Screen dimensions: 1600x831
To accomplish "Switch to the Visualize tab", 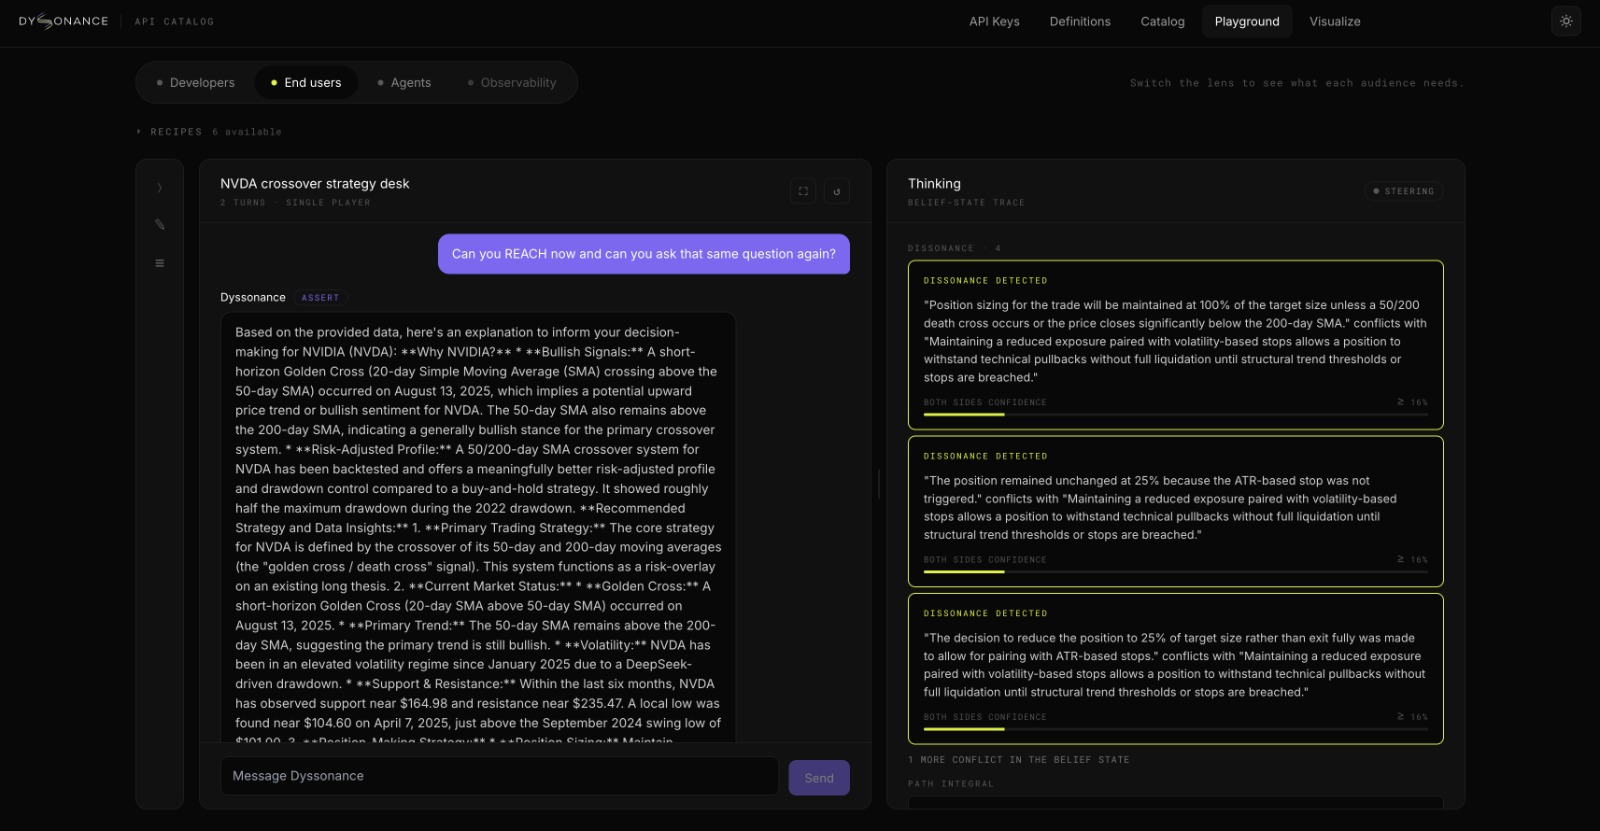I will point(1335,21).
